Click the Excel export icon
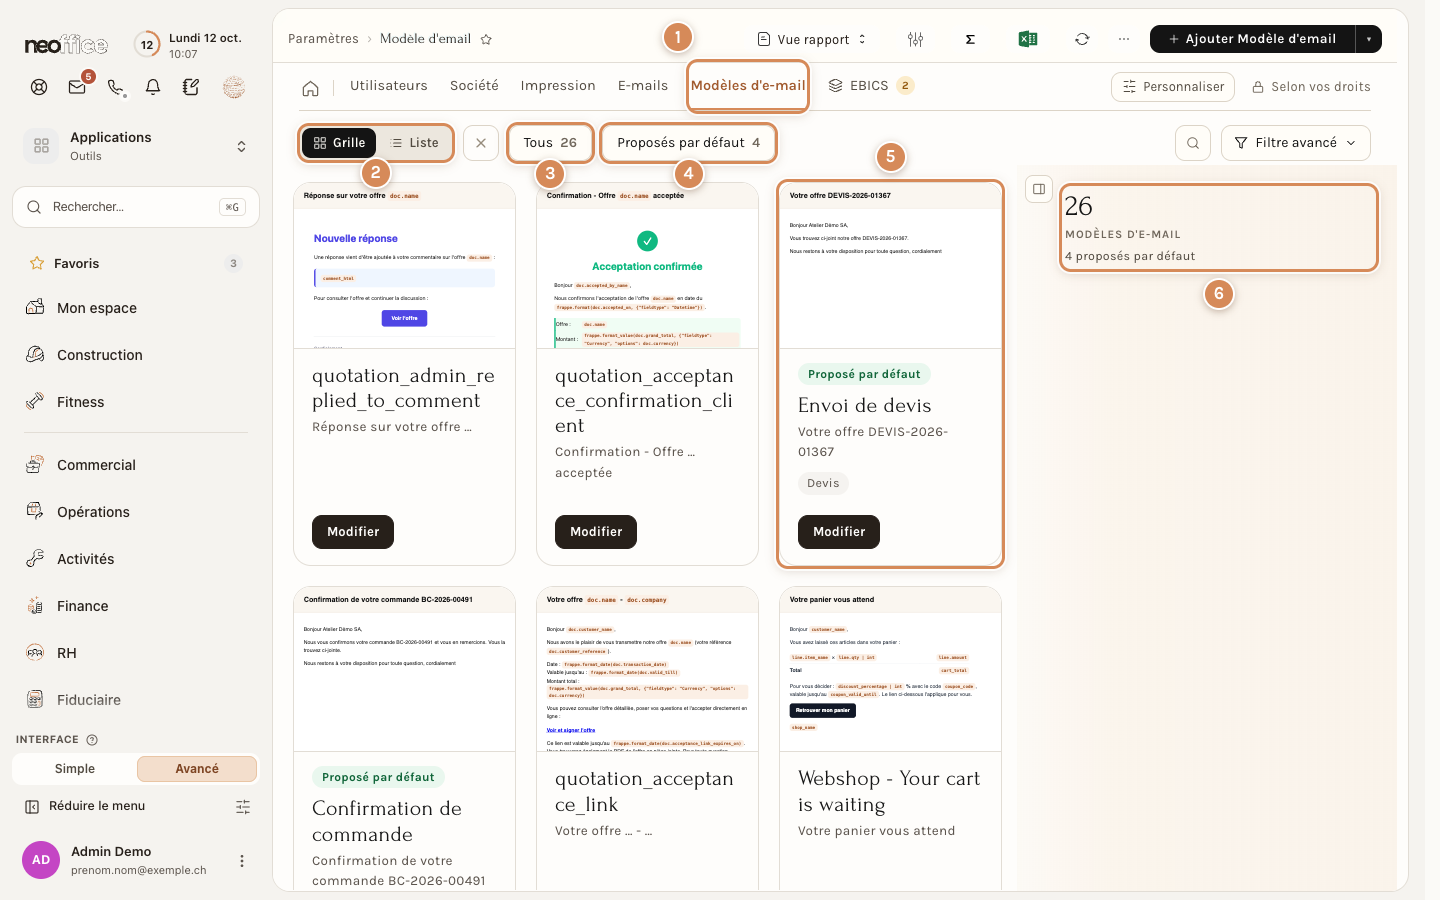The image size is (1440, 900). click(1027, 39)
